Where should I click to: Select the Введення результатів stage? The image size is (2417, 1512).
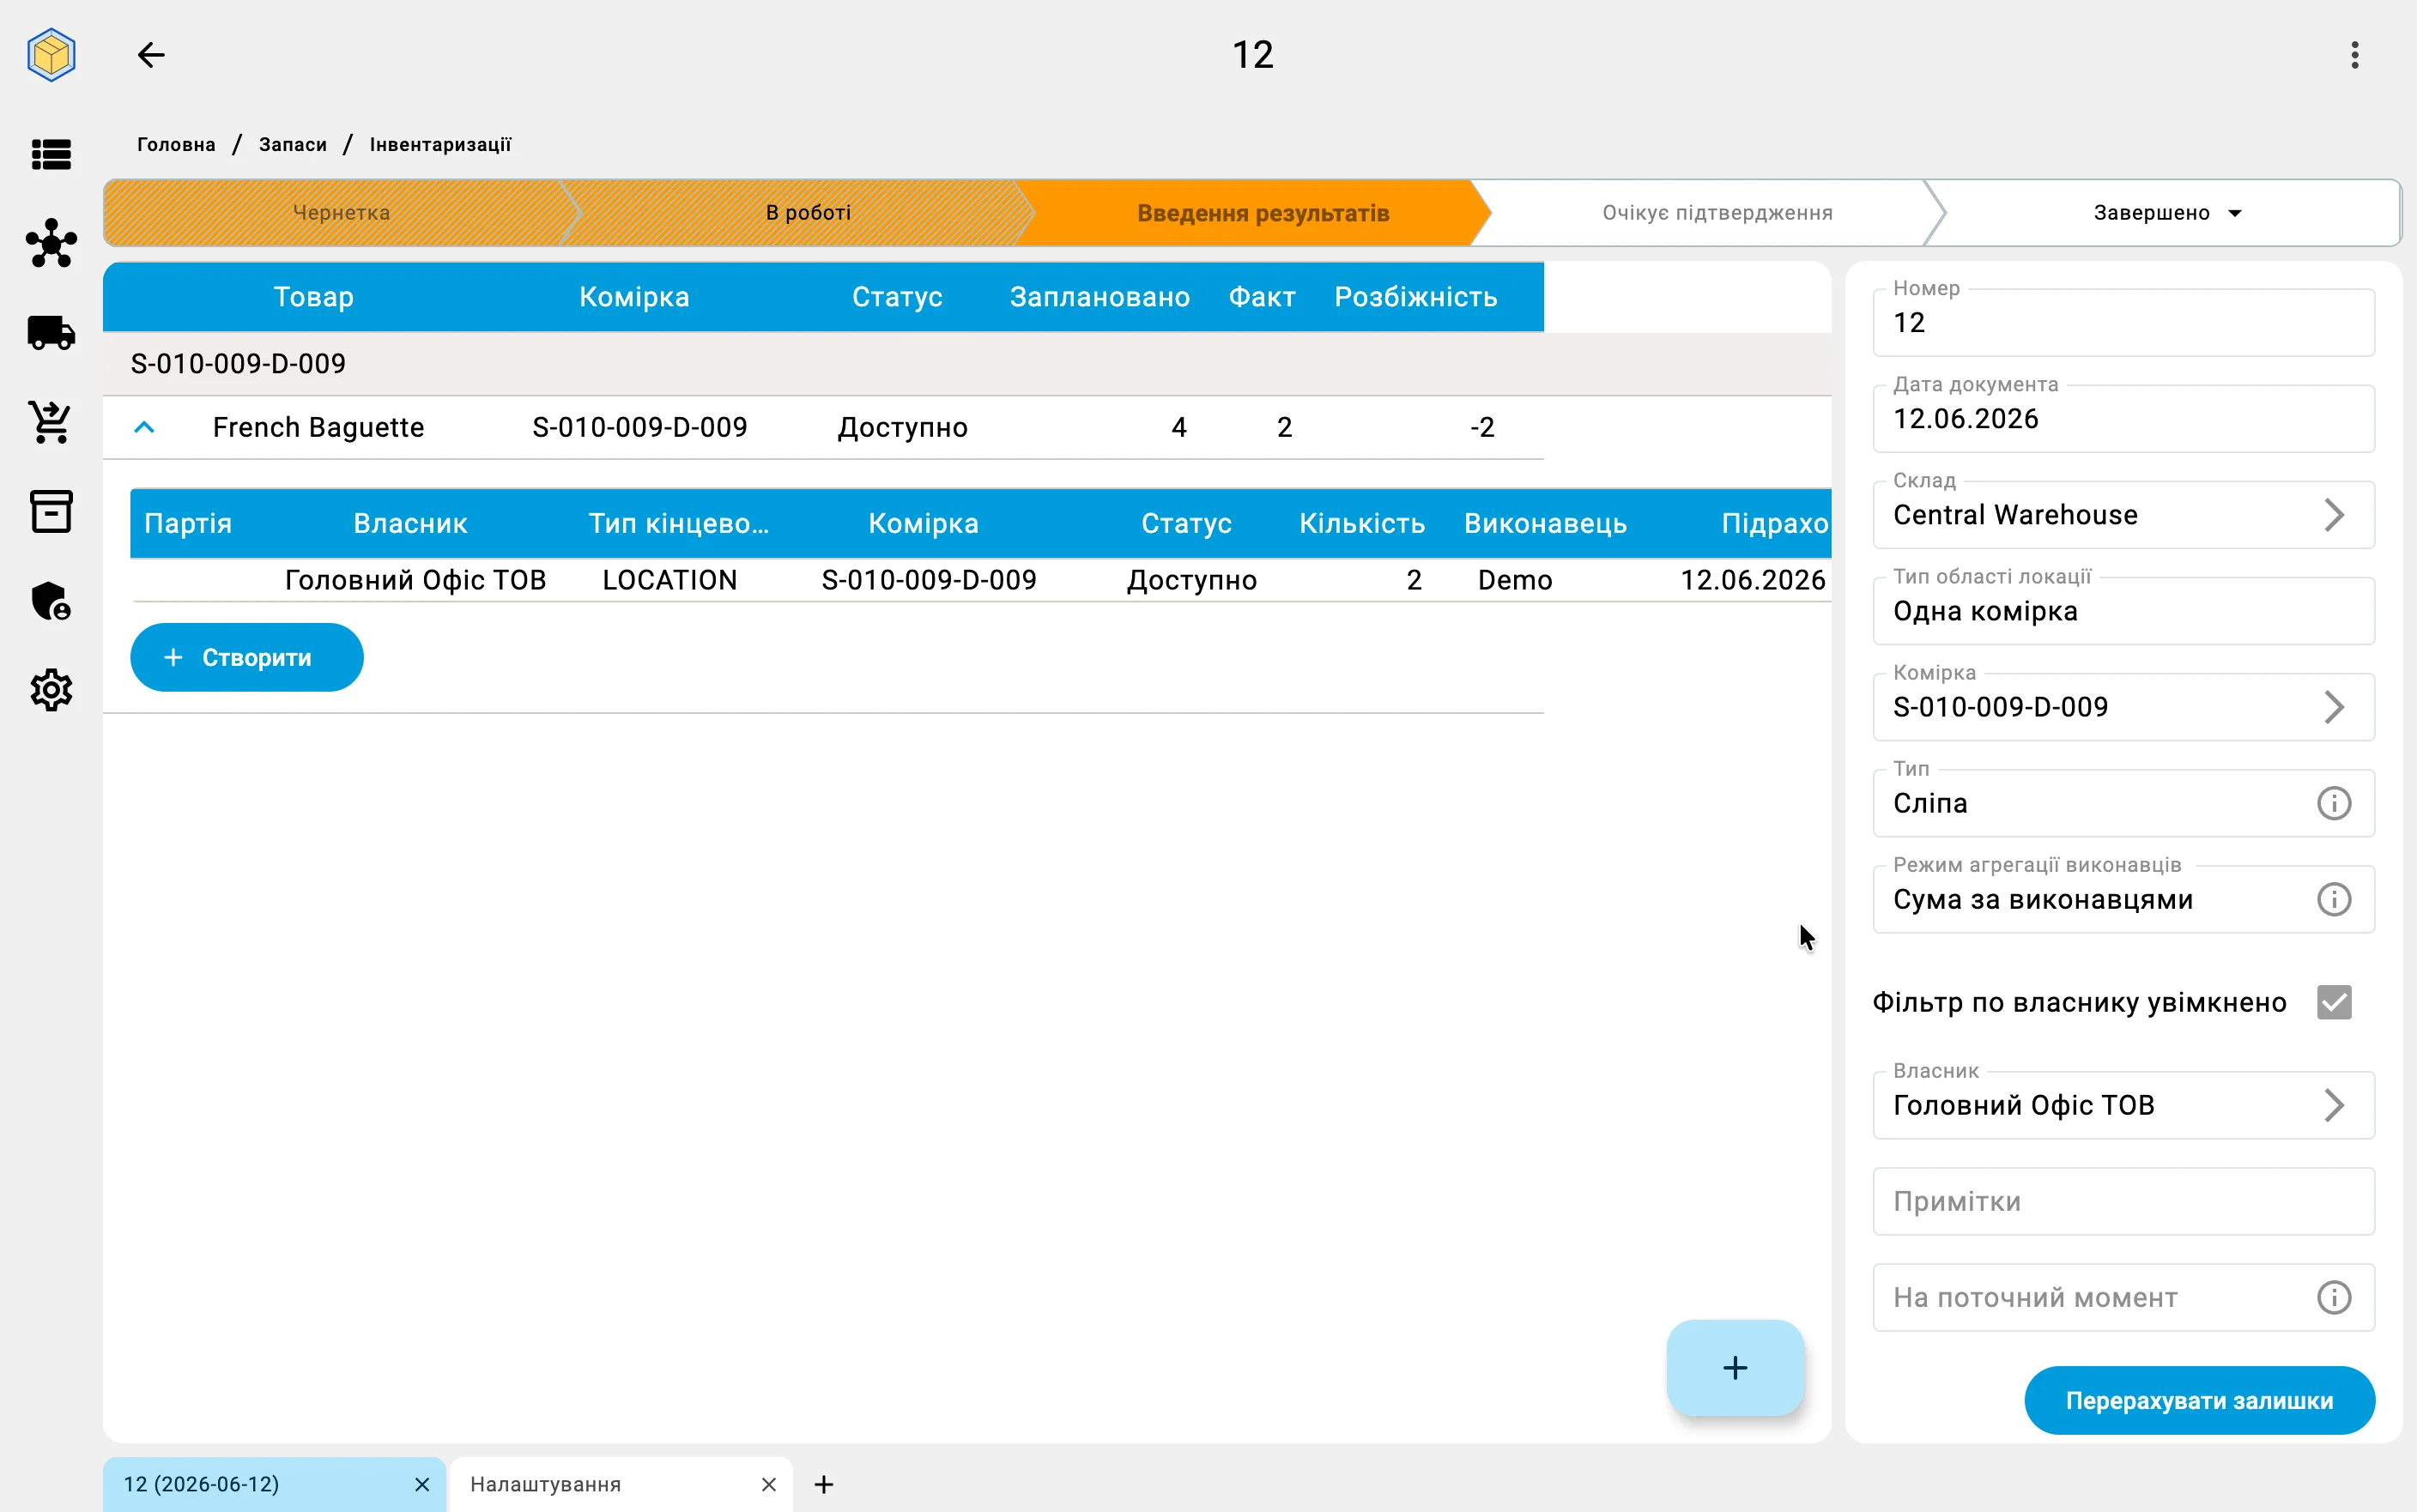tap(1262, 212)
